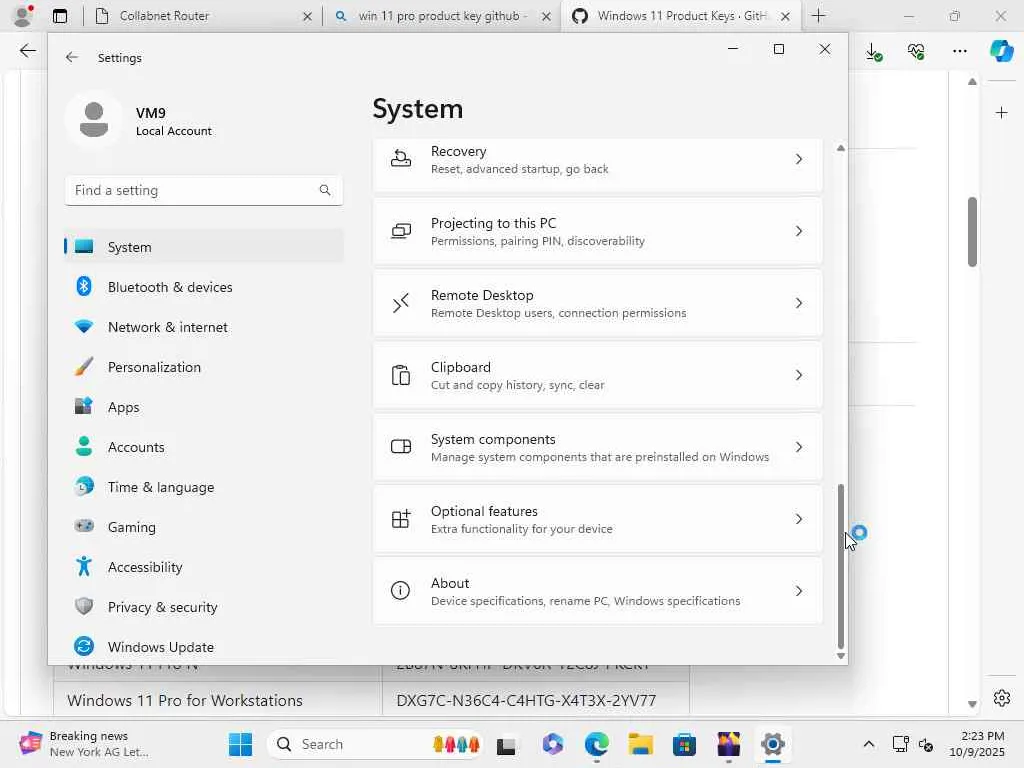The height and width of the screenshot is (768, 1024).
Task: Click the Optional features icon
Action: point(400,519)
